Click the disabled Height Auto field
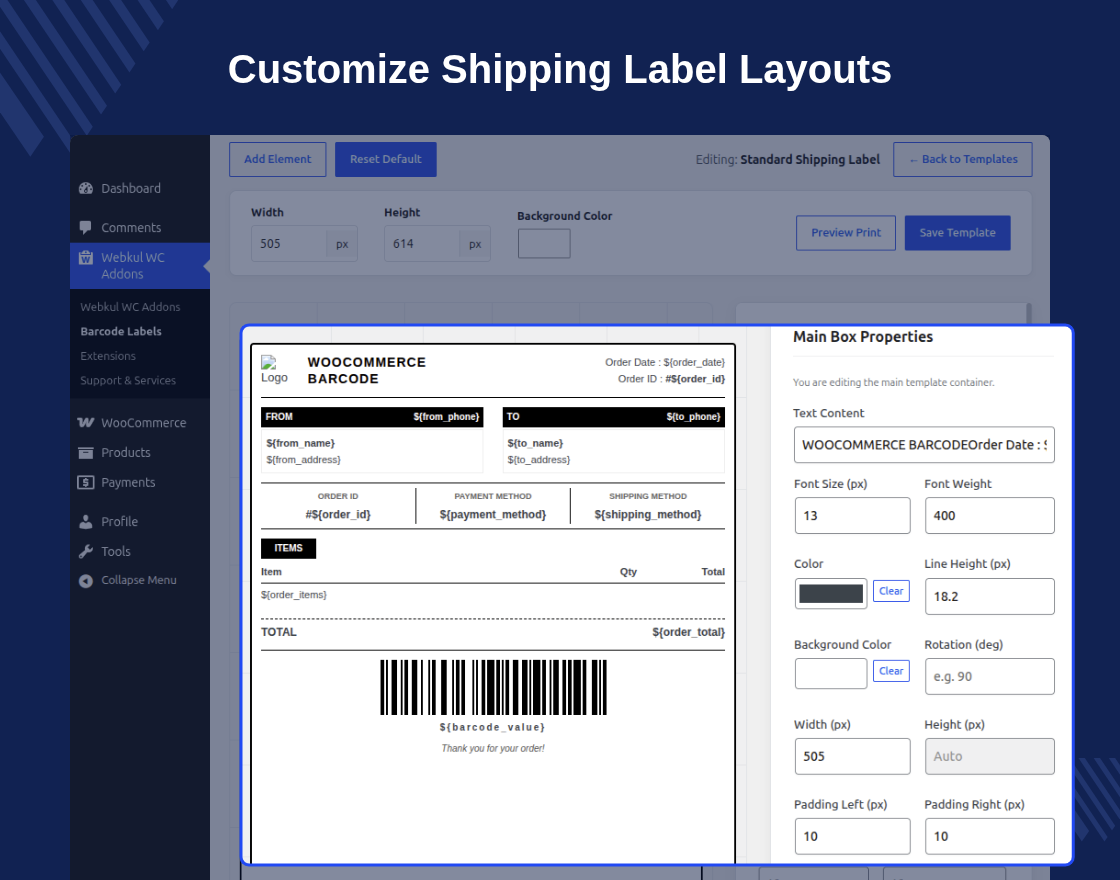Viewport: 1120px width, 880px height. click(989, 756)
